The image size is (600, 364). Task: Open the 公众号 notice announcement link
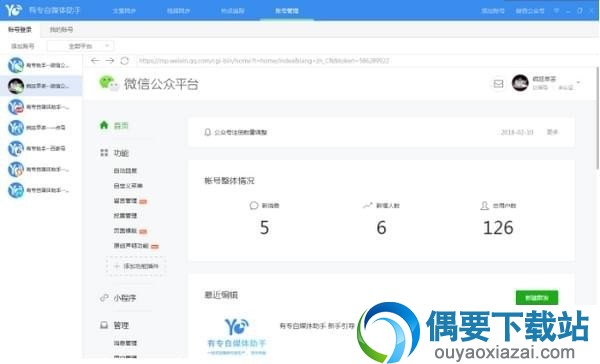(x=241, y=132)
